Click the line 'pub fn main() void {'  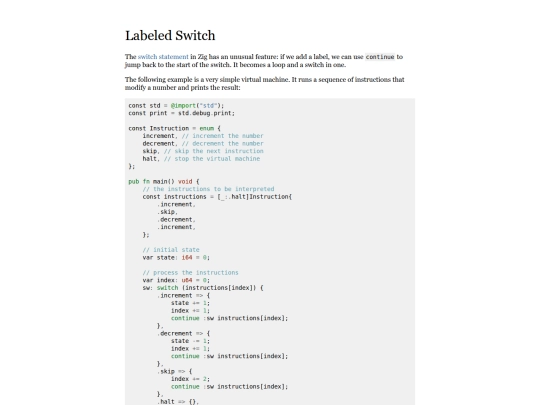tap(164, 181)
